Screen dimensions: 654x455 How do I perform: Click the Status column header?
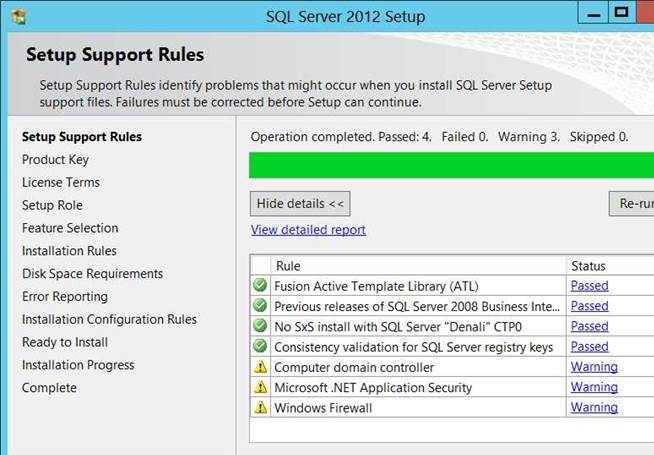[x=610, y=266]
